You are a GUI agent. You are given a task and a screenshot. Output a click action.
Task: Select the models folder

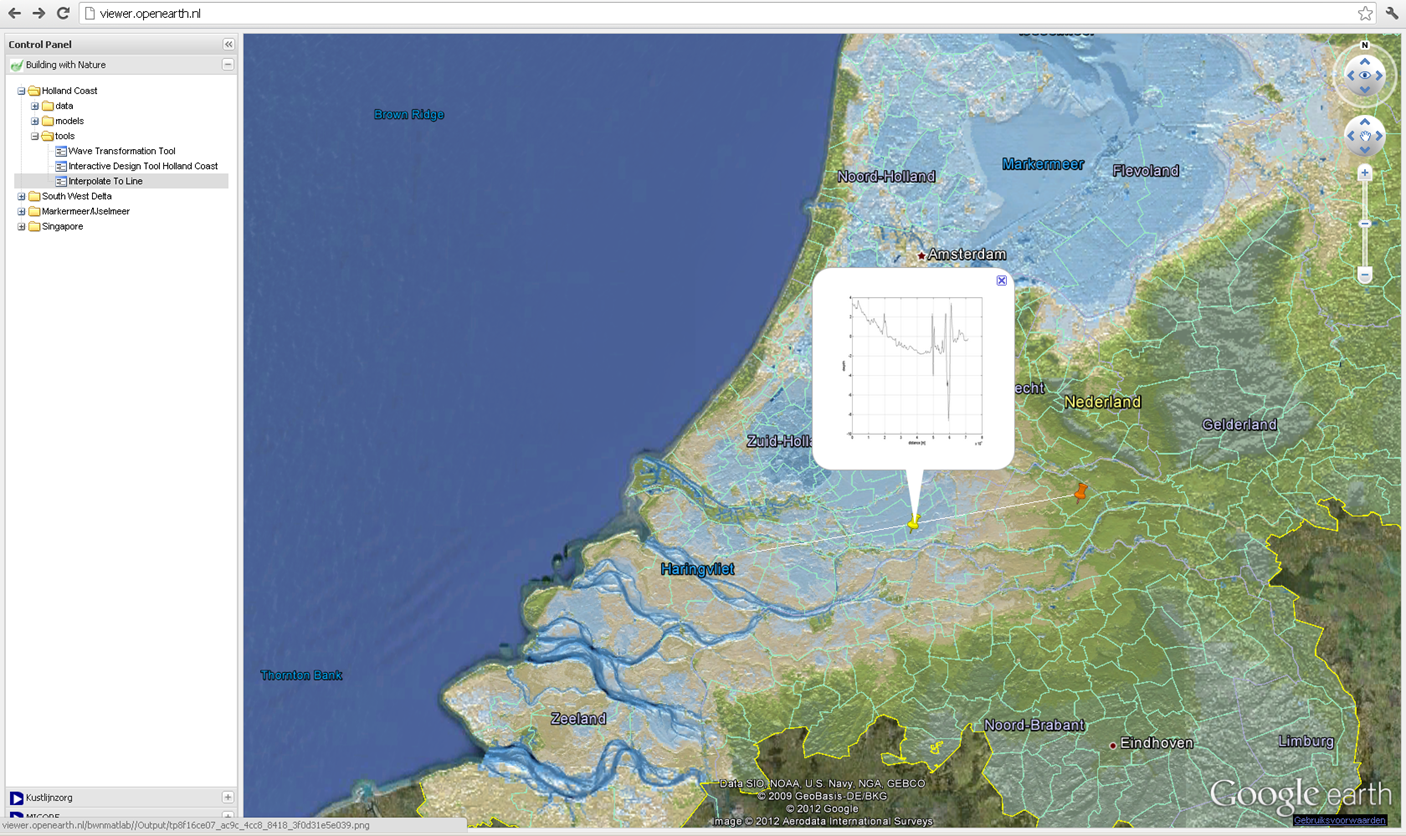(69, 121)
